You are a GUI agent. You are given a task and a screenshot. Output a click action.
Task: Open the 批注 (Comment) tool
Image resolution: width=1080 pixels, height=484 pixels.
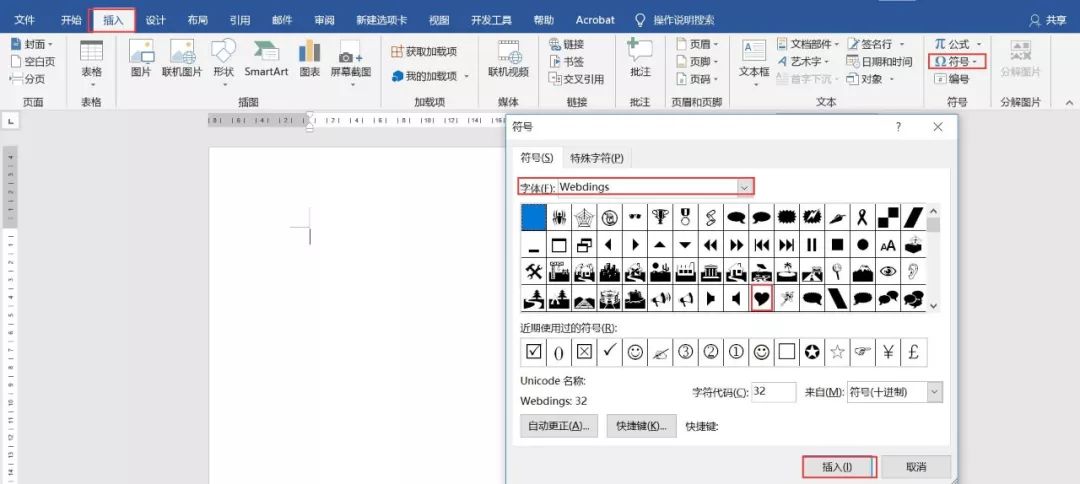[x=640, y=58]
